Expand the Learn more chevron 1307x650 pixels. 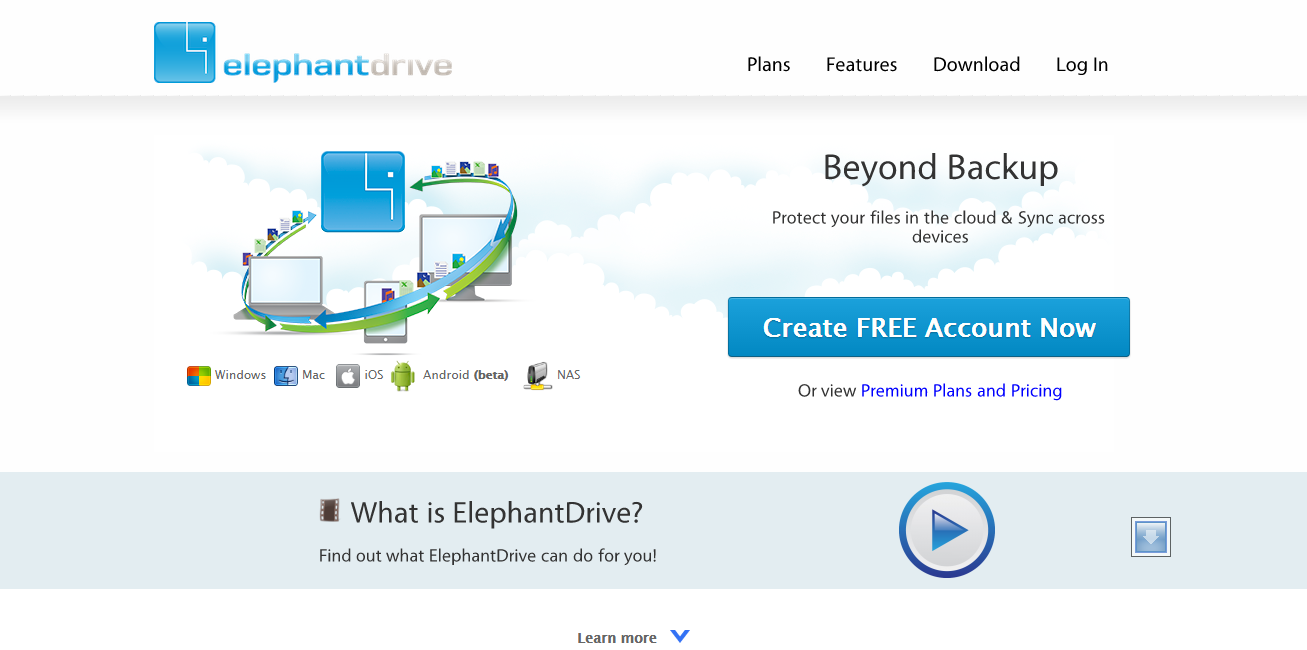click(x=680, y=636)
